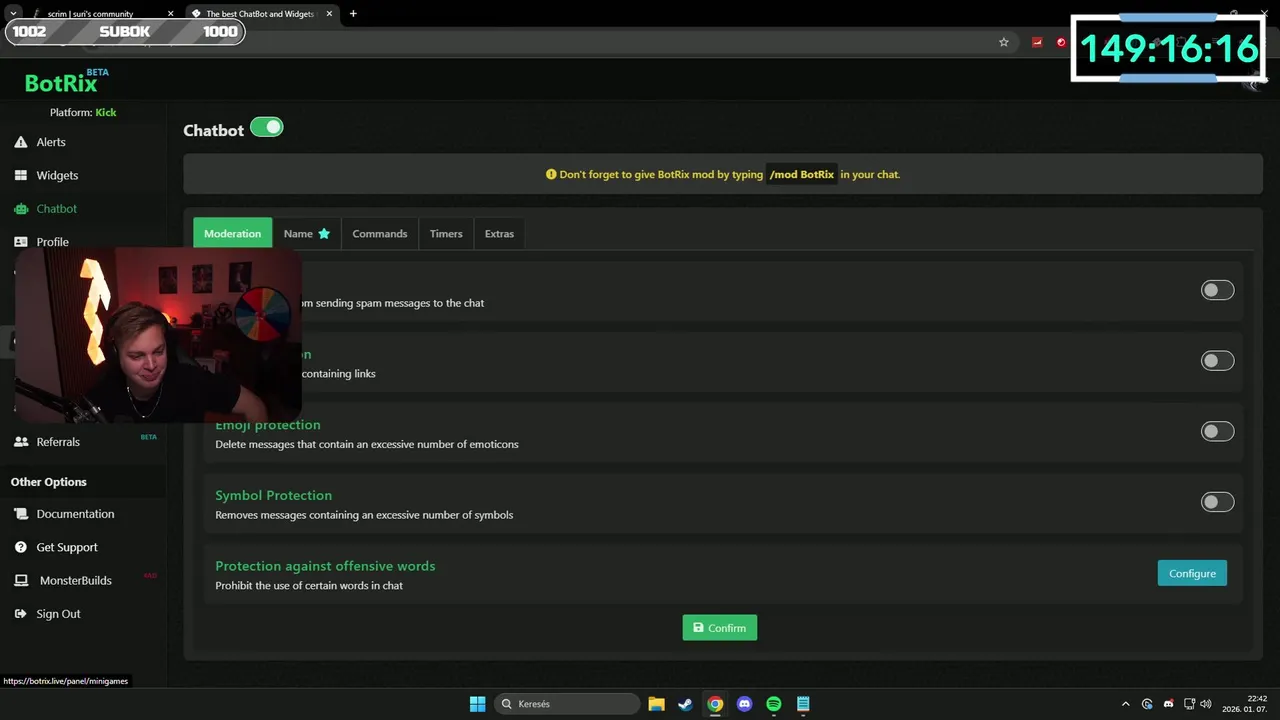Click the Profile card icon

(x=20, y=242)
